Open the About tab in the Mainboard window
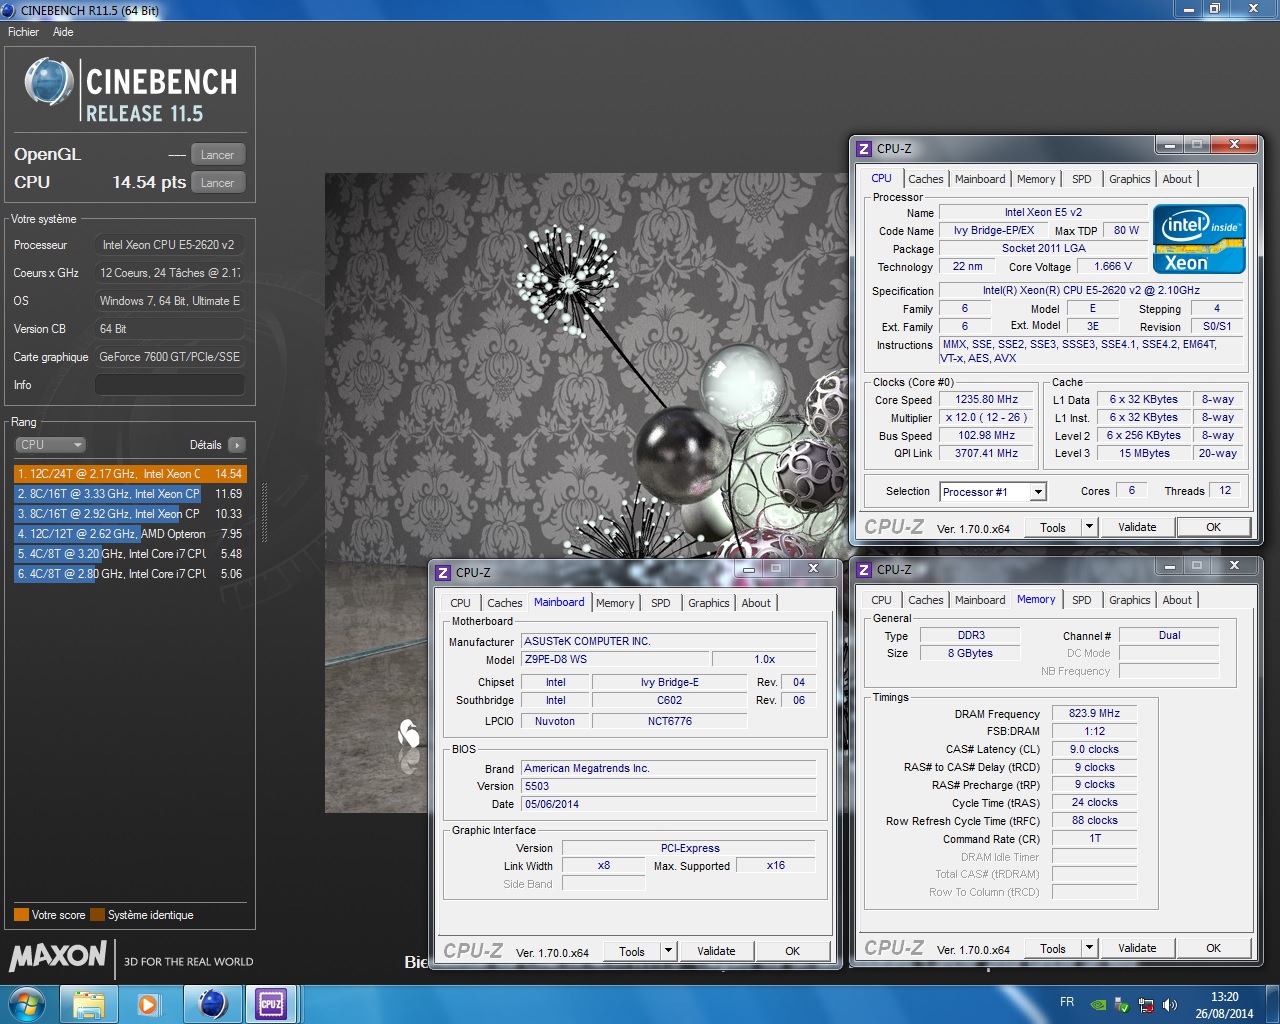This screenshot has width=1280, height=1024. (756, 603)
